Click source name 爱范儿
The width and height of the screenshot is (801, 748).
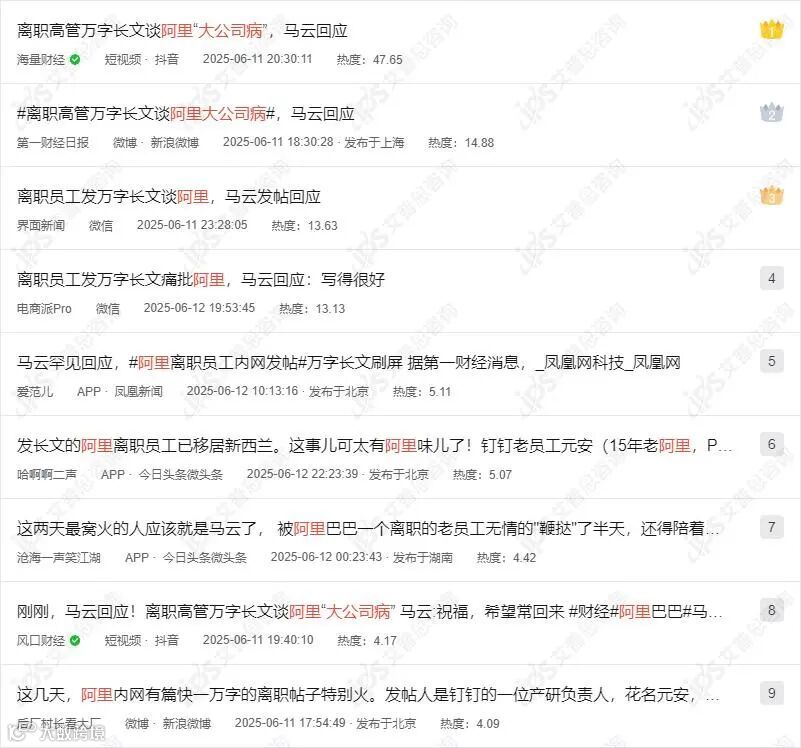click(x=35, y=391)
